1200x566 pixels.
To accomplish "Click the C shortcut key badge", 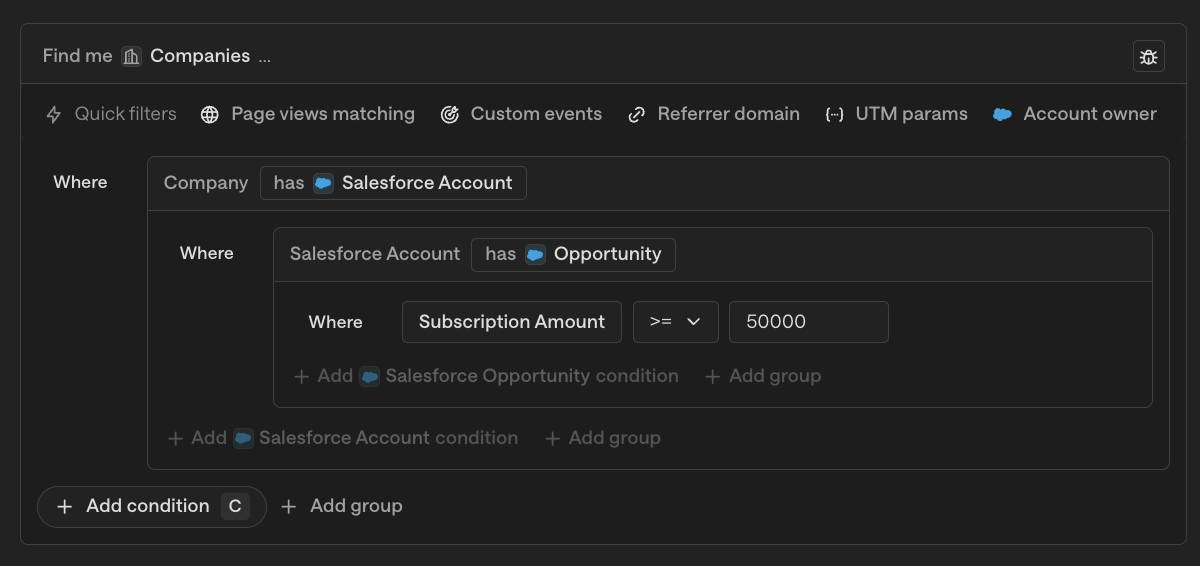I will [235, 506].
